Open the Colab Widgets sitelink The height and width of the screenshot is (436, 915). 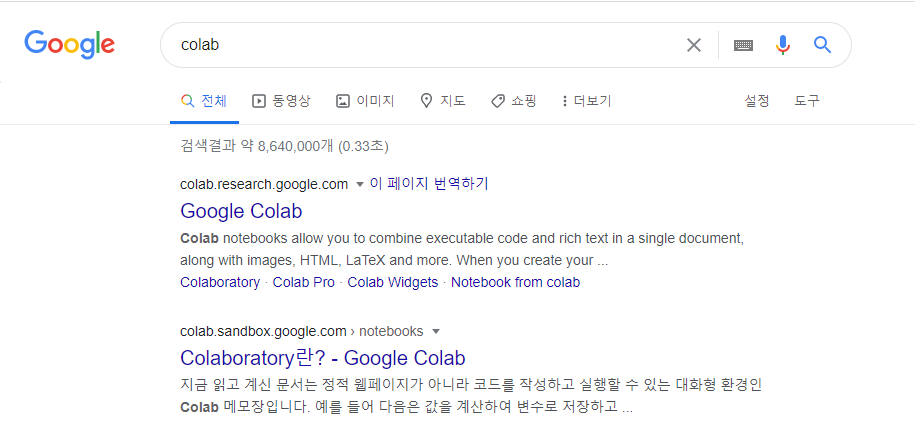click(393, 282)
